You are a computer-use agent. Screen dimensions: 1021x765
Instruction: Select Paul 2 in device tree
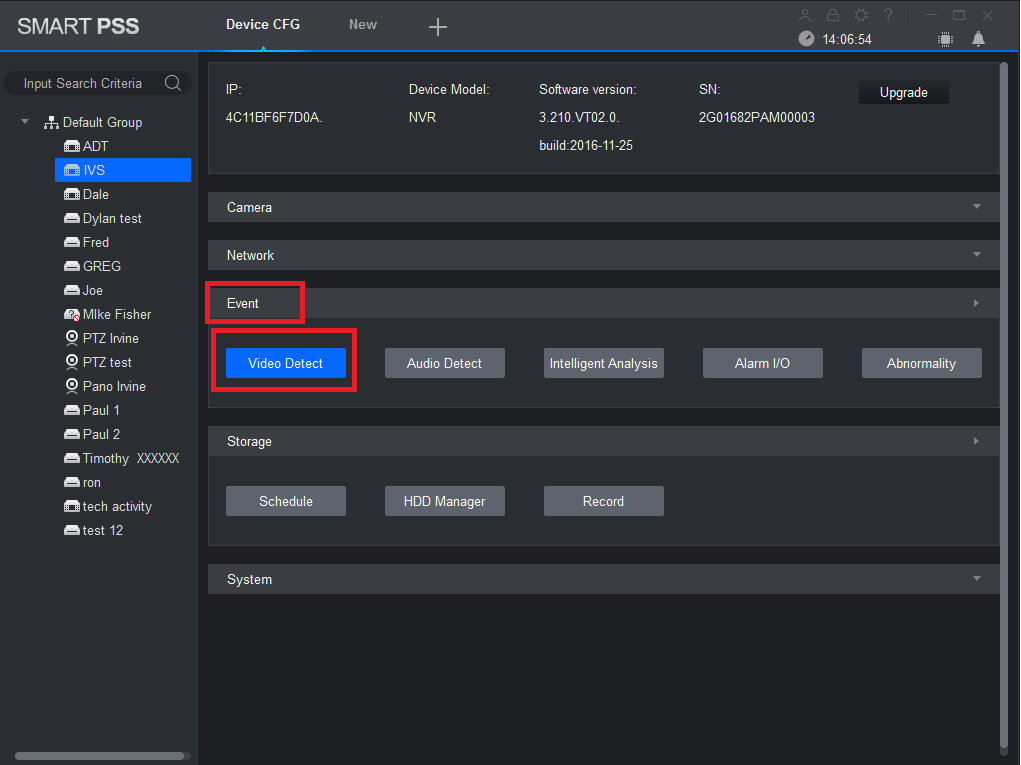[x=101, y=434]
